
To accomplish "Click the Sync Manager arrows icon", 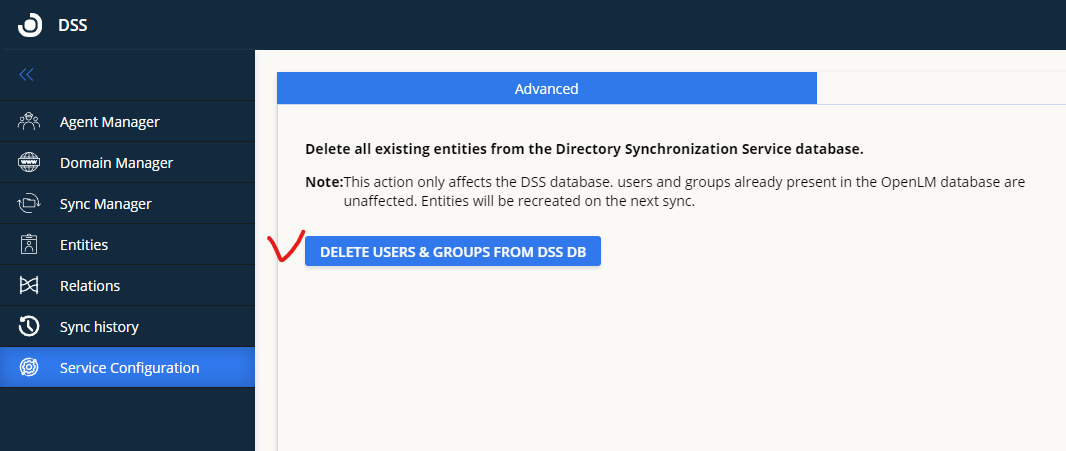I will (28, 204).
